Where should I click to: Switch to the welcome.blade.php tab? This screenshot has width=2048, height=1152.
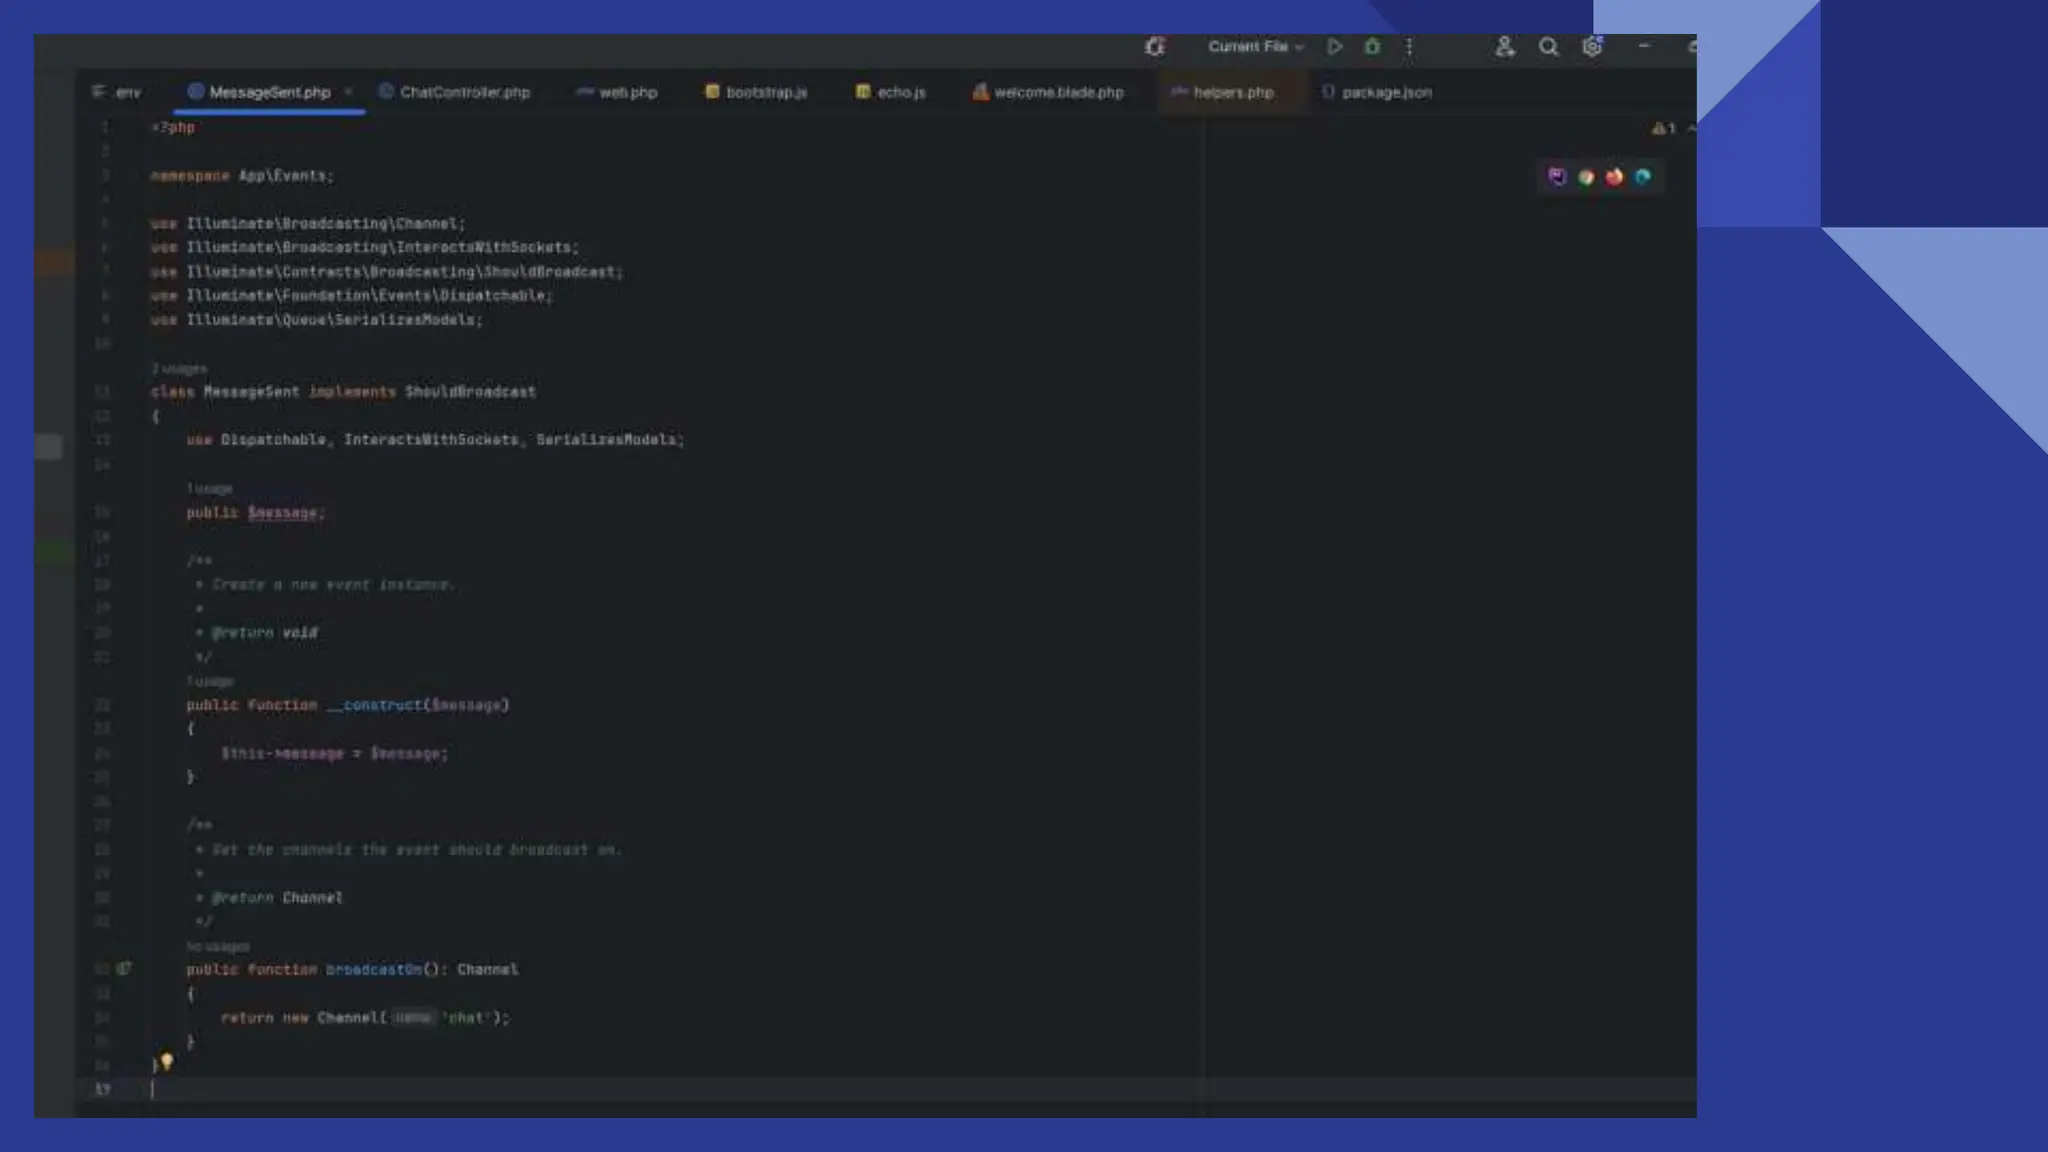coord(1058,92)
